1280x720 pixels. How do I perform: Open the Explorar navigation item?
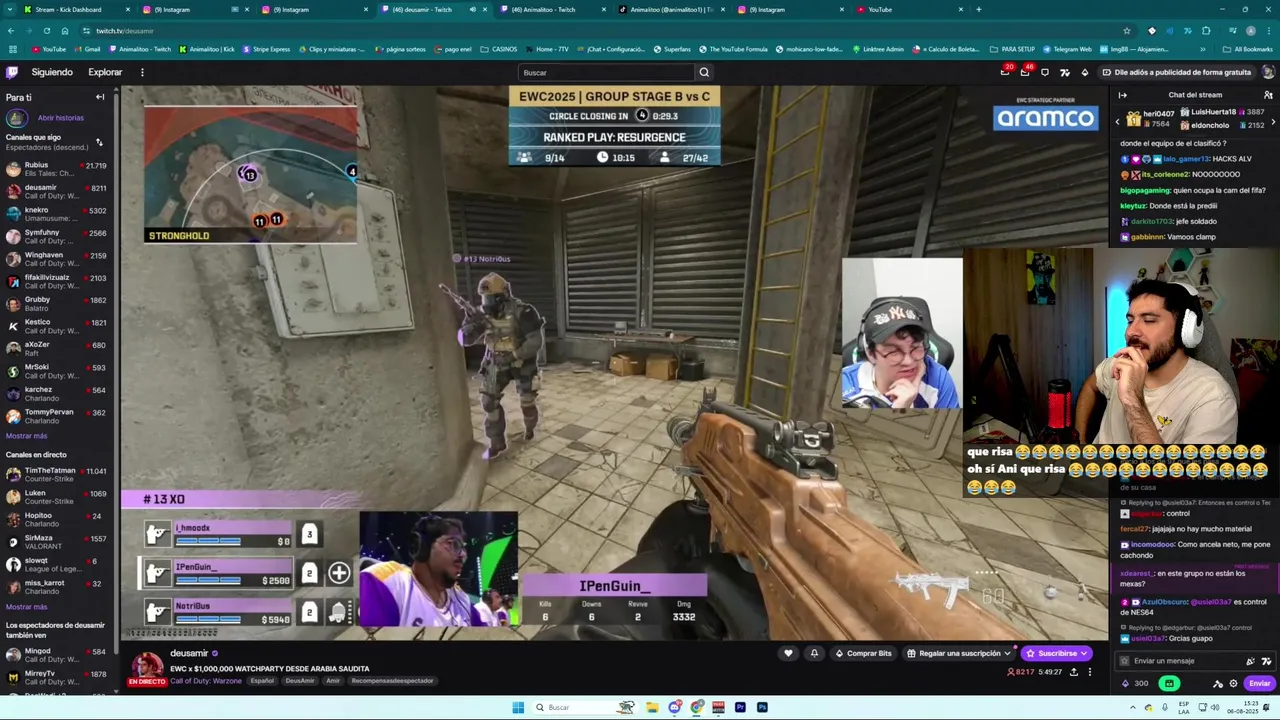coord(105,72)
